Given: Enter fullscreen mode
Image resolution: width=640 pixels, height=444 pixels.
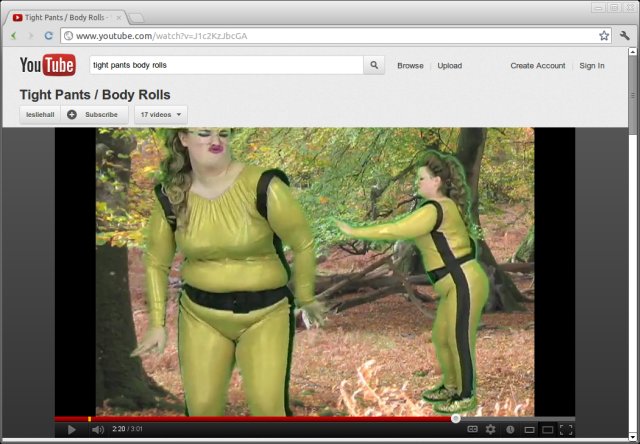Looking at the screenshot, I should pyautogui.click(x=566, y=430).
